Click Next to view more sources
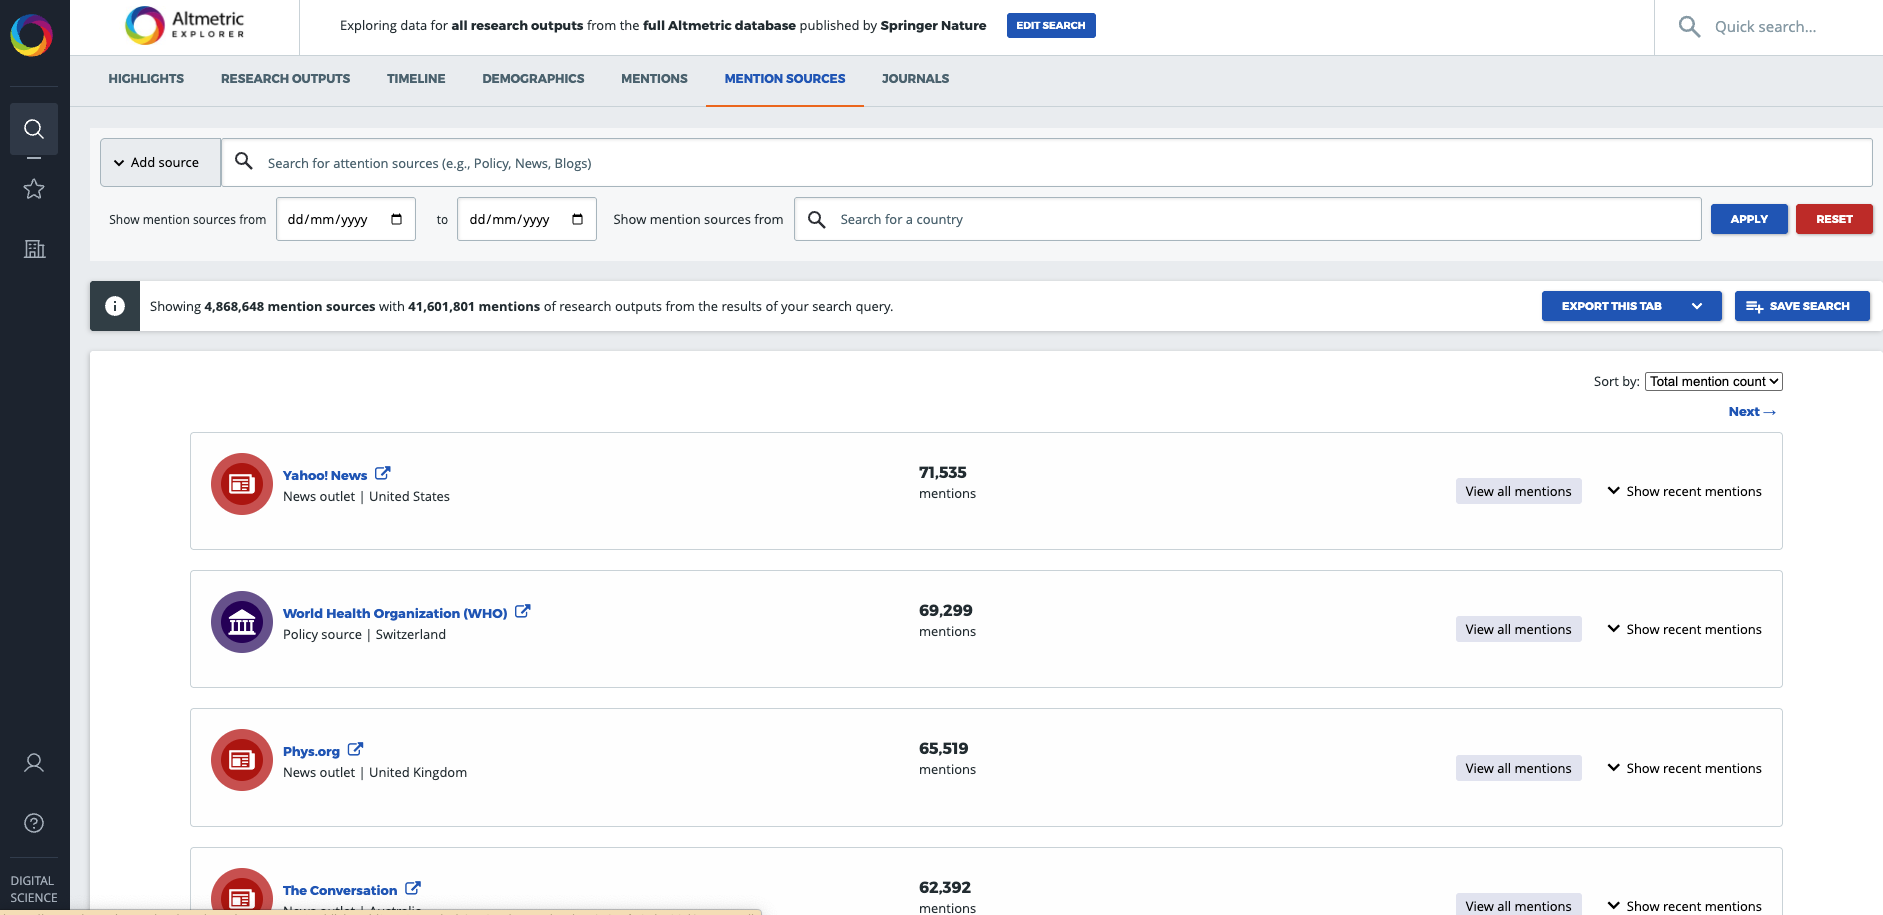 click(1751, 411)
